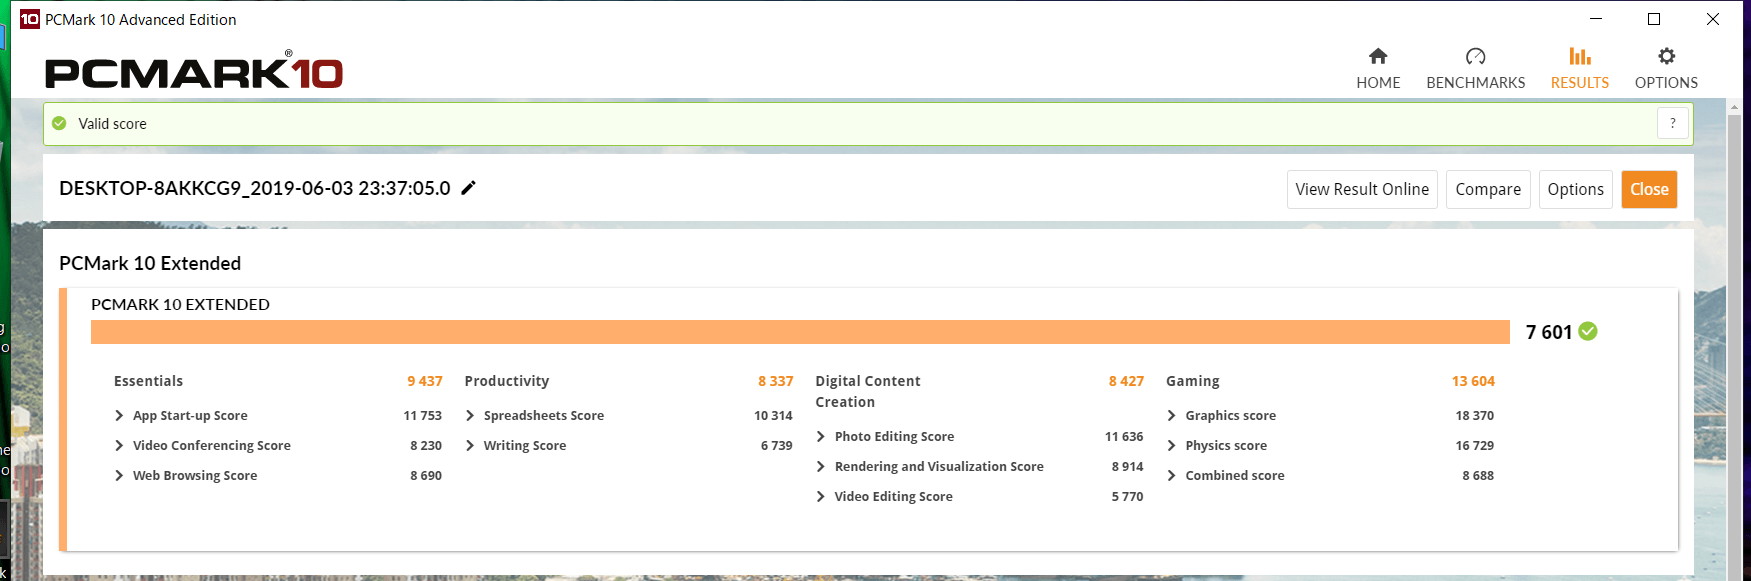Click the Essentials heading
The image size is (1751, 581).
point(148,381)
